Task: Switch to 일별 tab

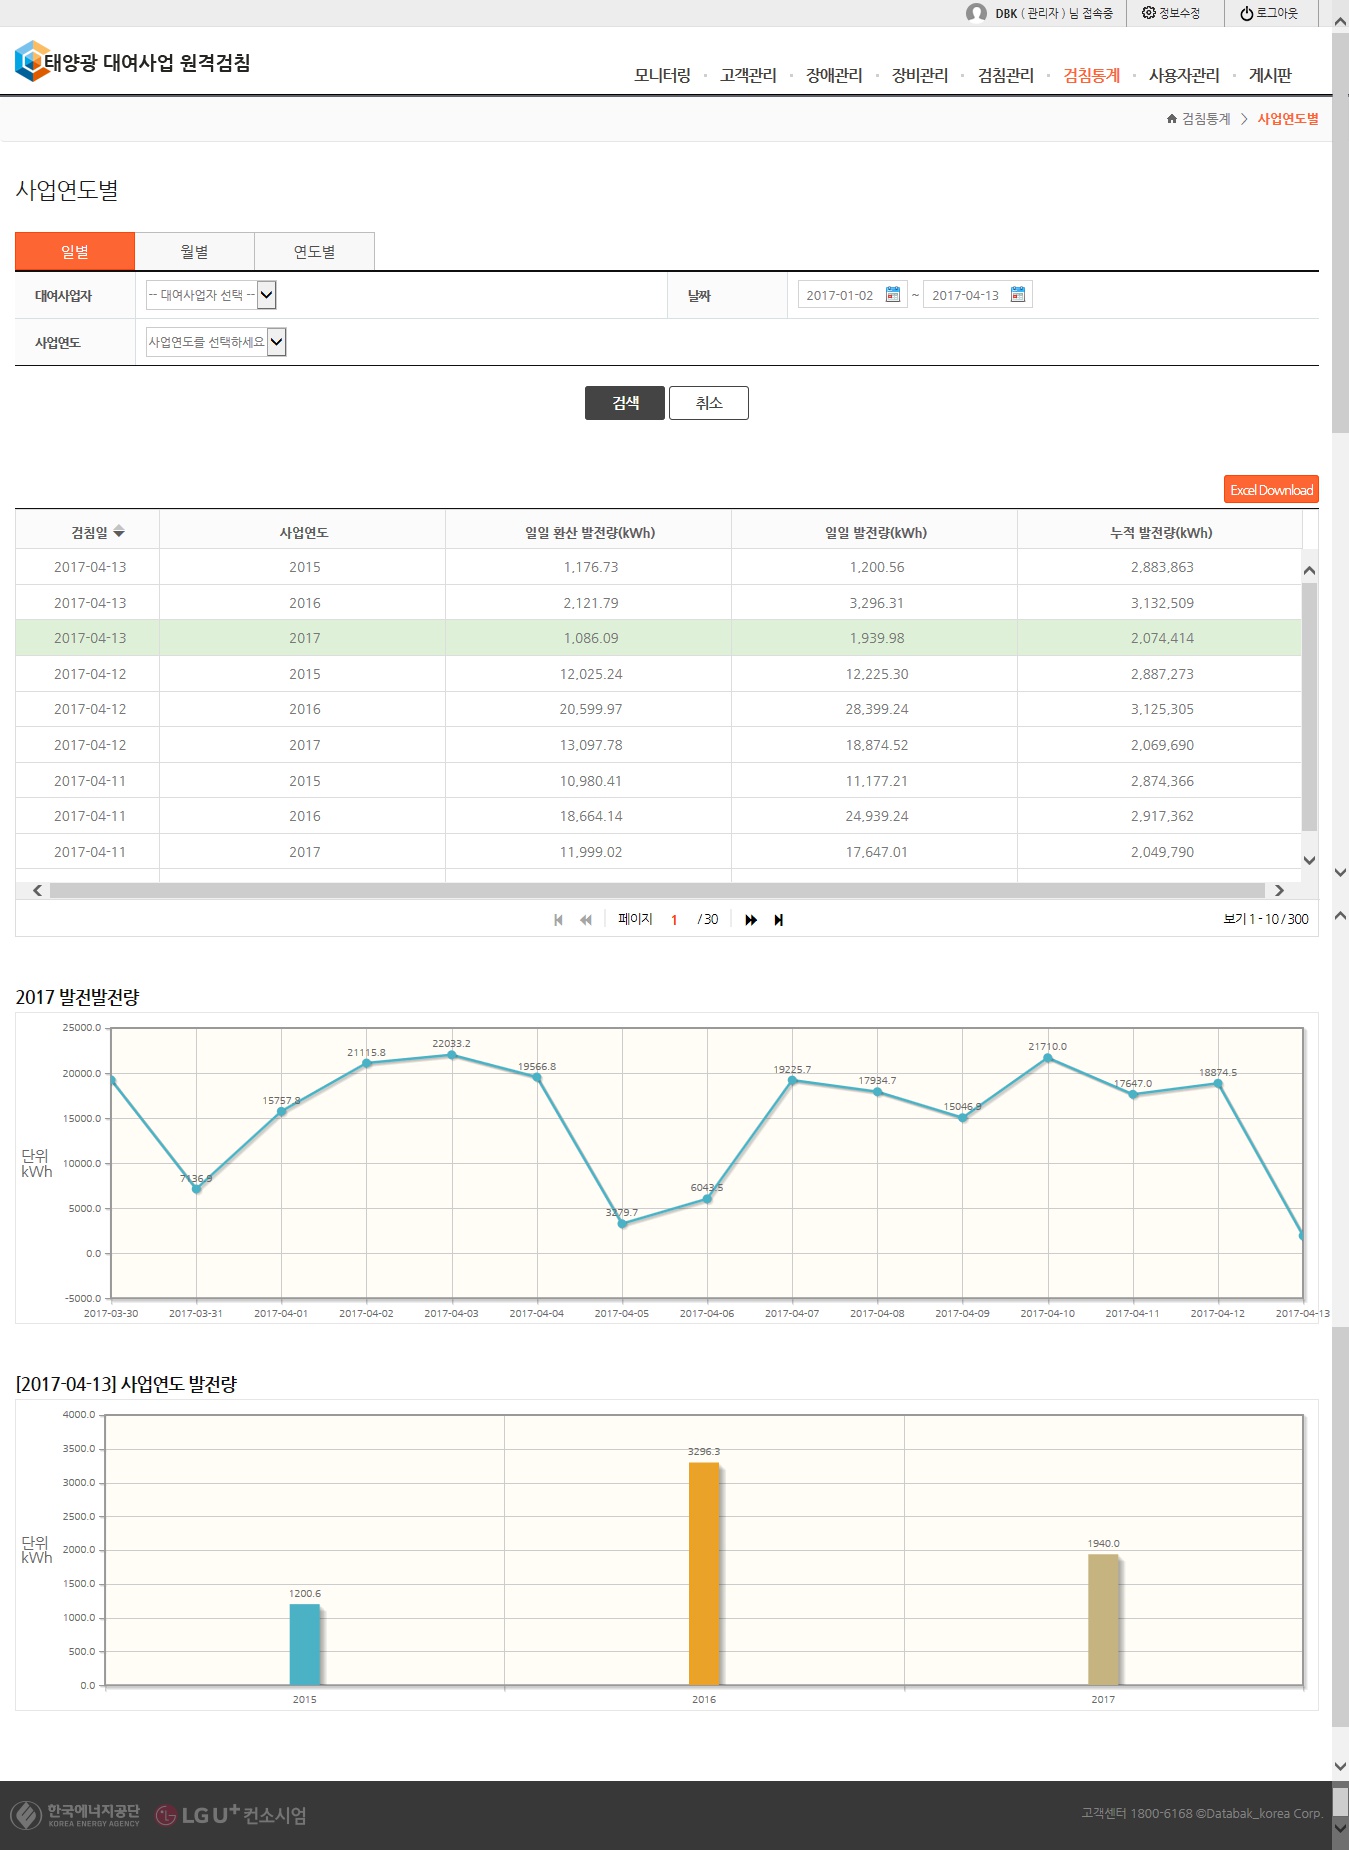Action: (x=75, y=252)
